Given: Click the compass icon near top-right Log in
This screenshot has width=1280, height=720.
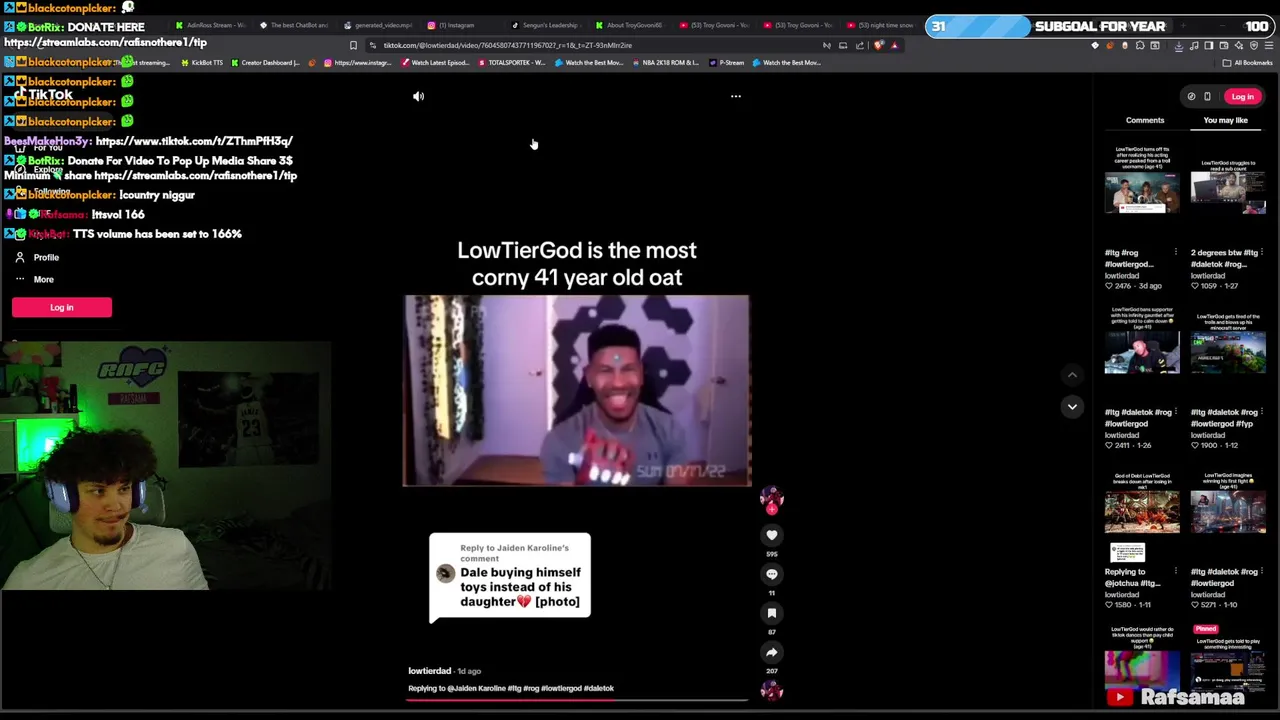Looking at the screenshot, I should (1191, 97).
